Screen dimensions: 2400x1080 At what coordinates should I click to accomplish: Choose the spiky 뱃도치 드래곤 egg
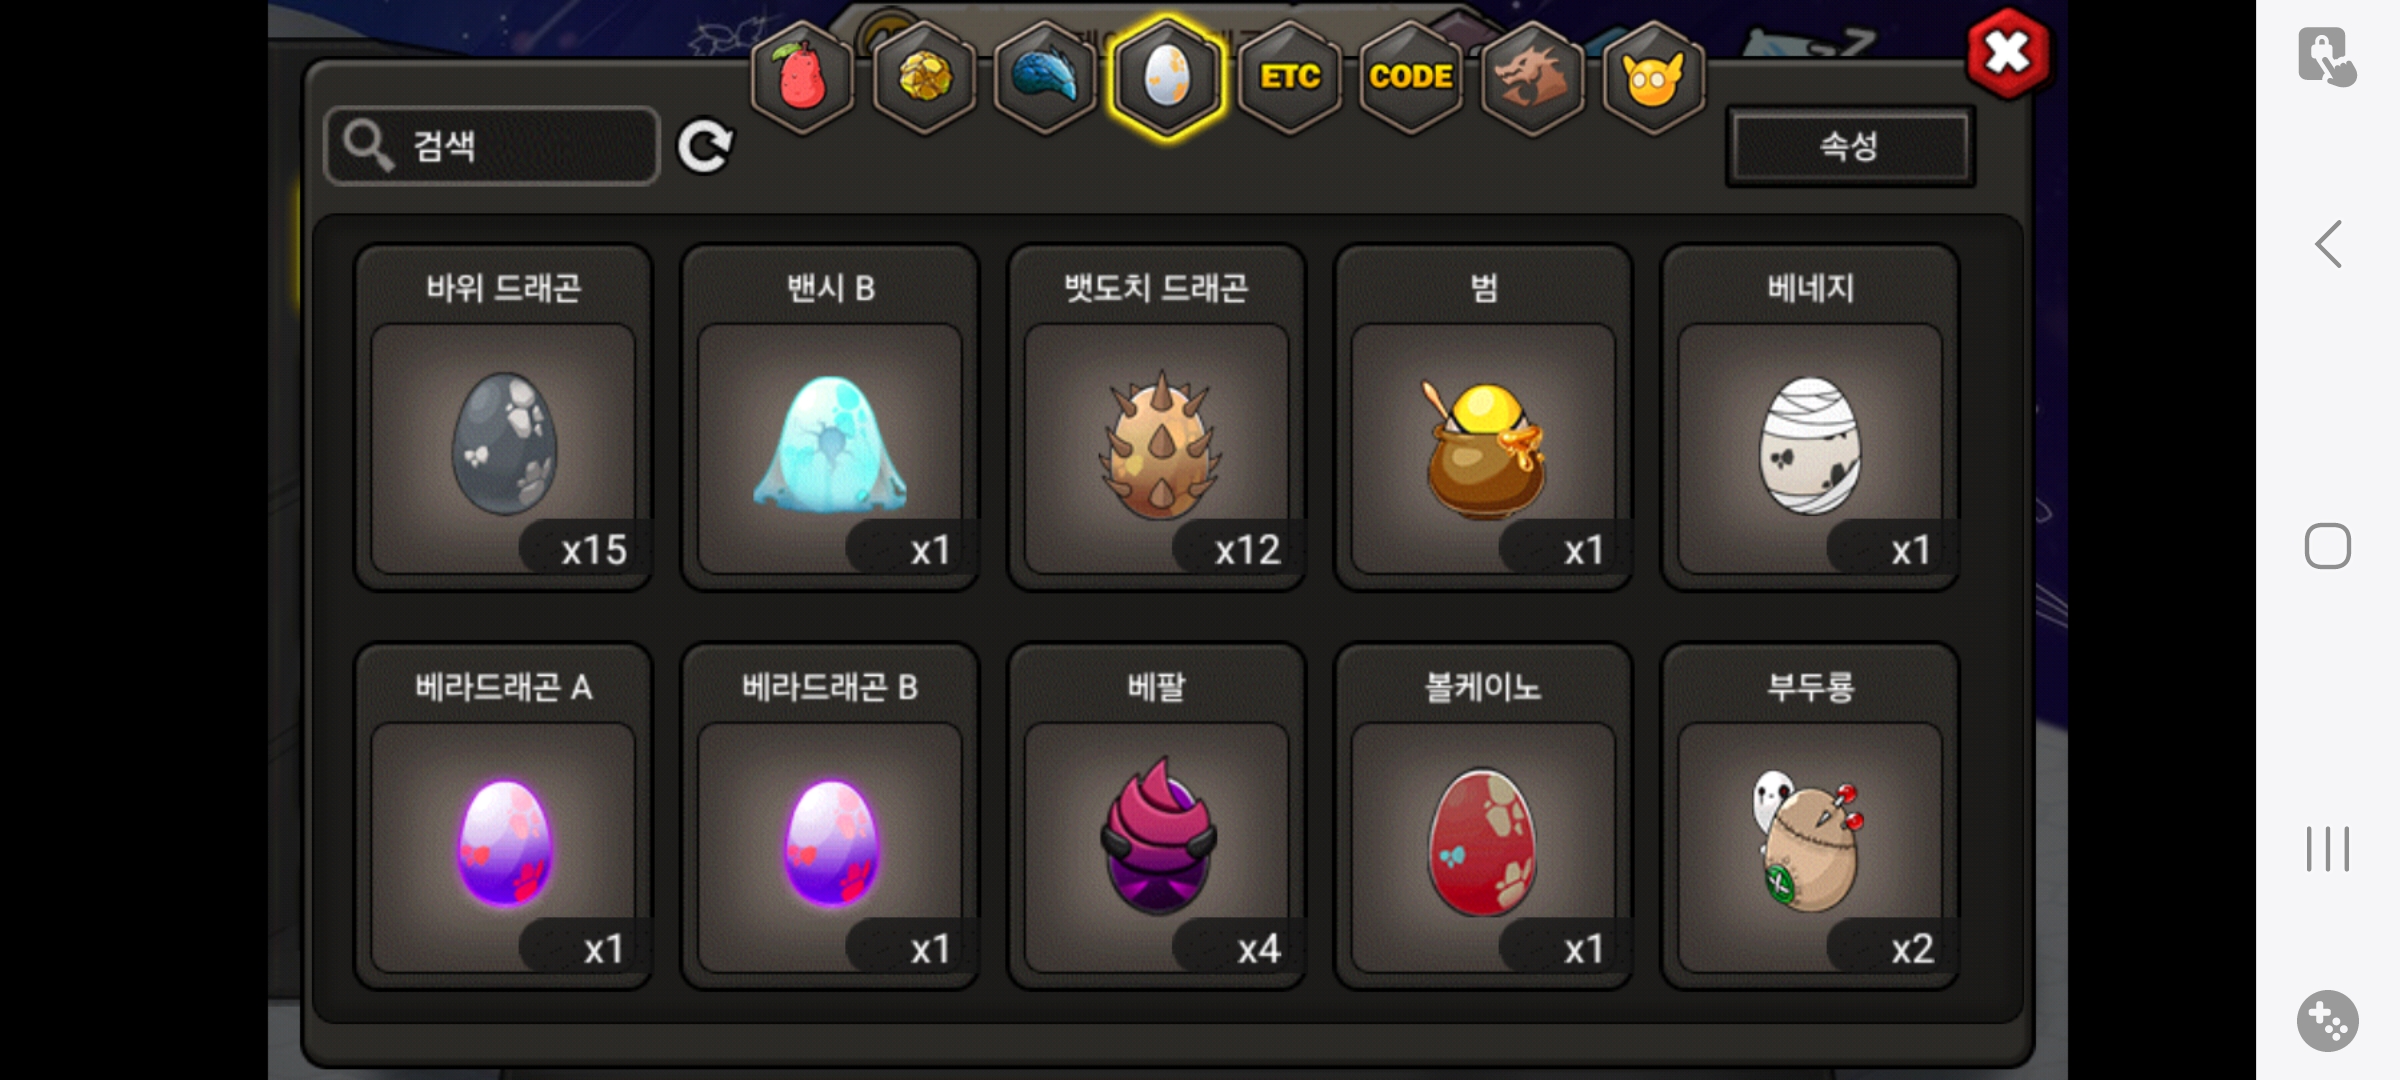pyautogui.click(x=1157, y=418)
